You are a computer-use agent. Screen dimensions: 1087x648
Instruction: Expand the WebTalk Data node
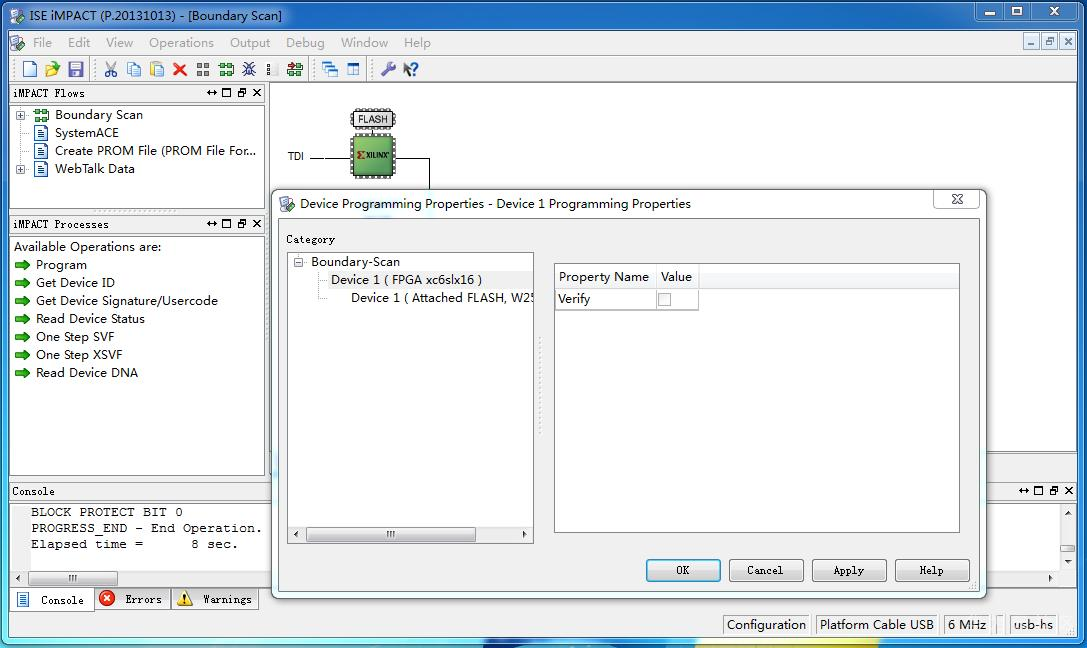[21, 169]
